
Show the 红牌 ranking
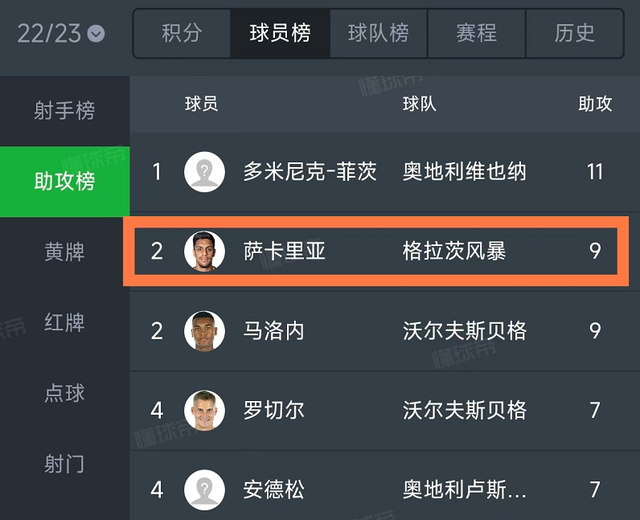(64, 322)
